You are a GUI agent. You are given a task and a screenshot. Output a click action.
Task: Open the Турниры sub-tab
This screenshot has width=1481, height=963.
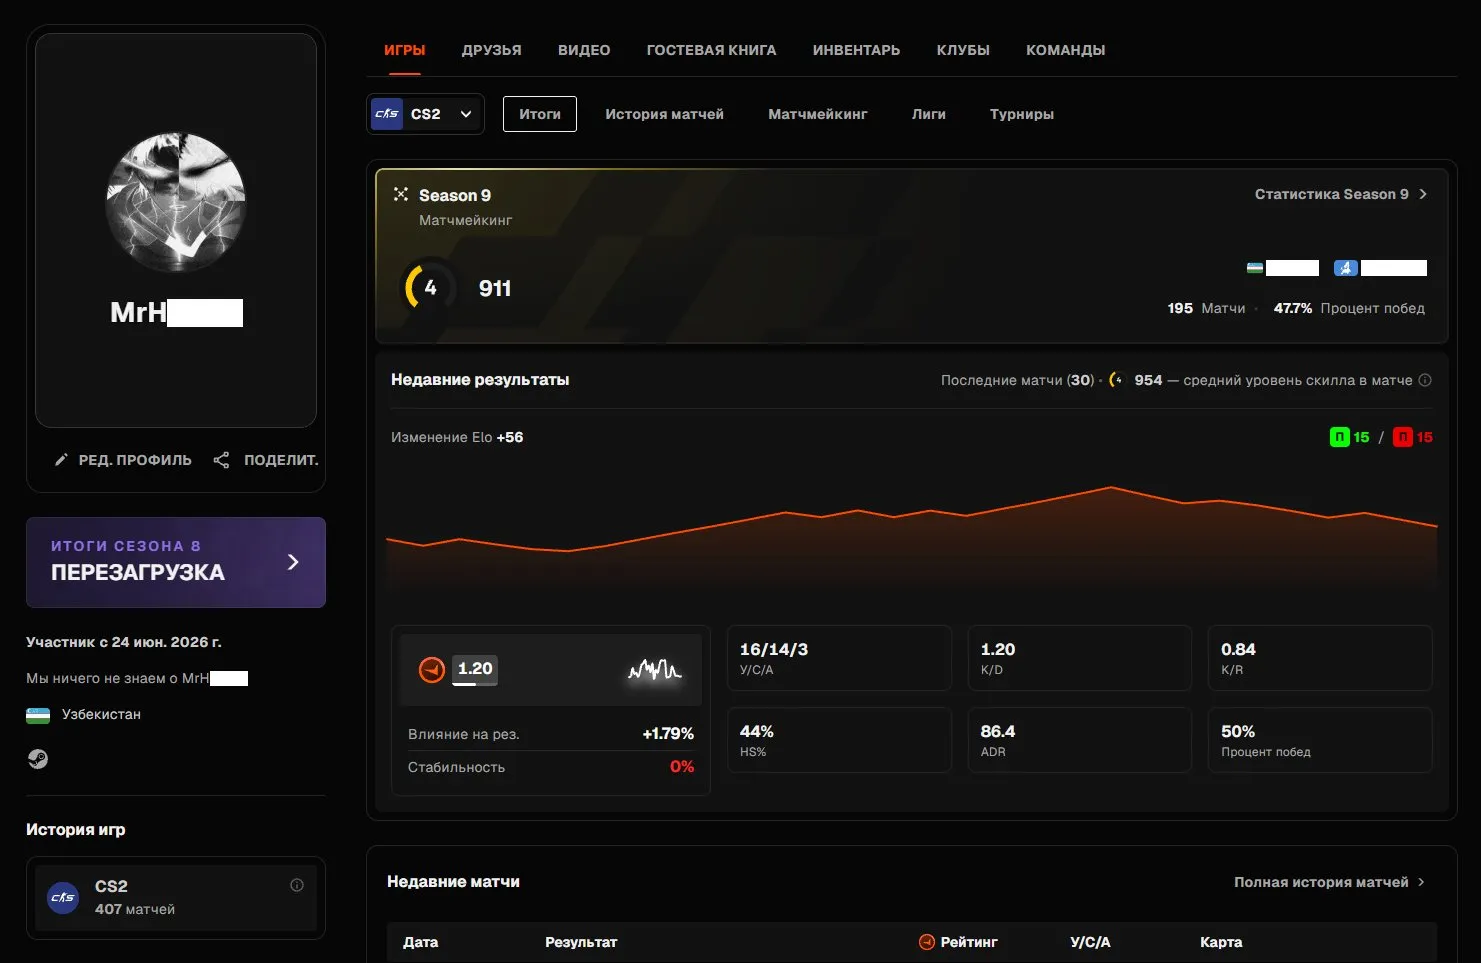point(1022,114)
